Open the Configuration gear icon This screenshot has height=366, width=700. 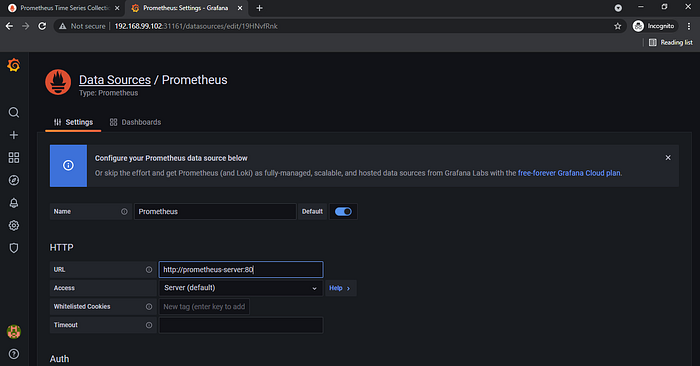(14, 225)
